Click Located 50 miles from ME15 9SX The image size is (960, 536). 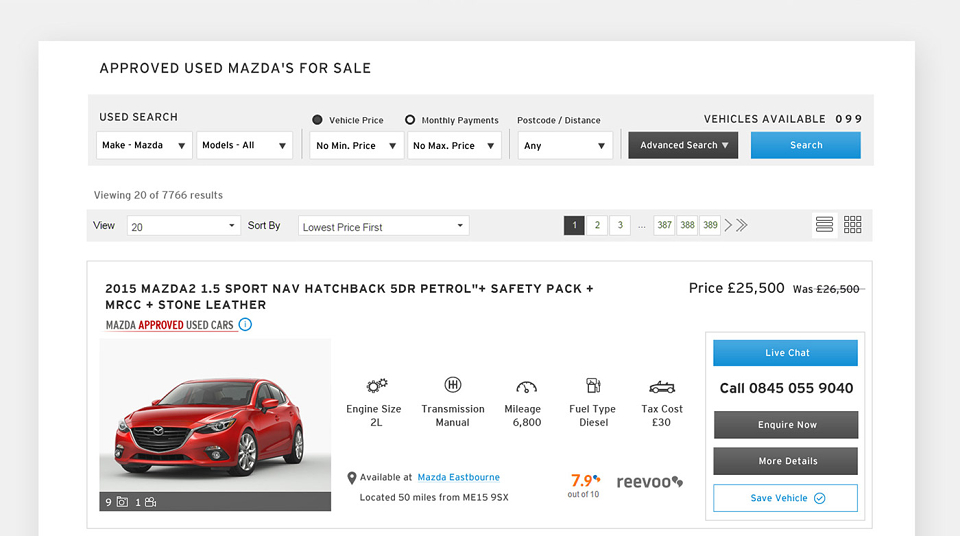(434, 497)
